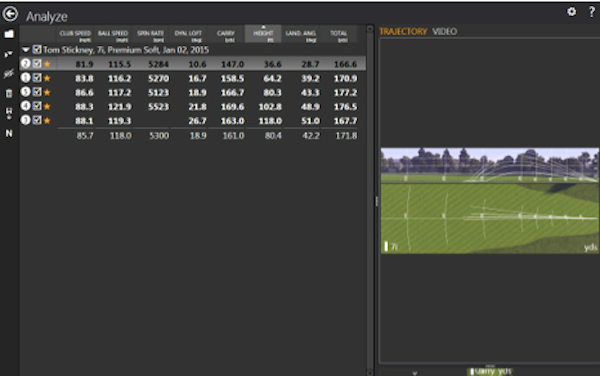
Task: Collapse the Tom Stickney session group
Action: click(x=26, y=50)
